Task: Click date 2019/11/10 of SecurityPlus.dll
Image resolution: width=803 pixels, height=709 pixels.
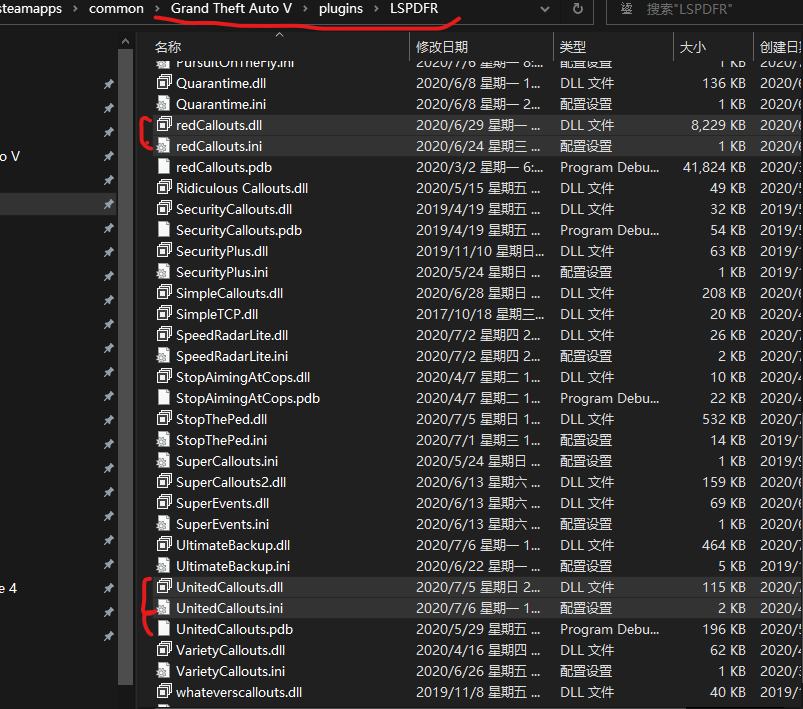Action: (480, 251)
